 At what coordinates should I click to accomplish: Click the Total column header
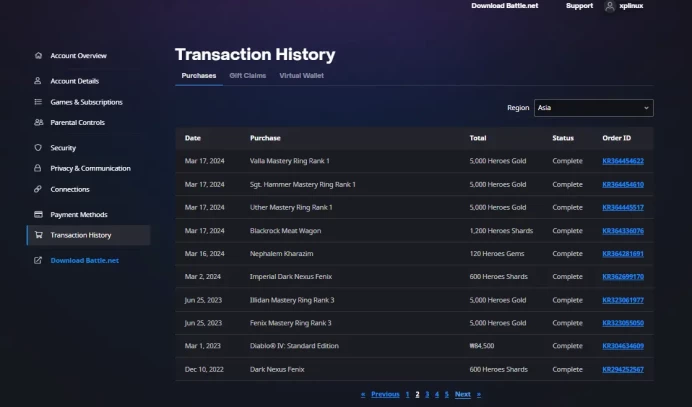click(478, 138)
